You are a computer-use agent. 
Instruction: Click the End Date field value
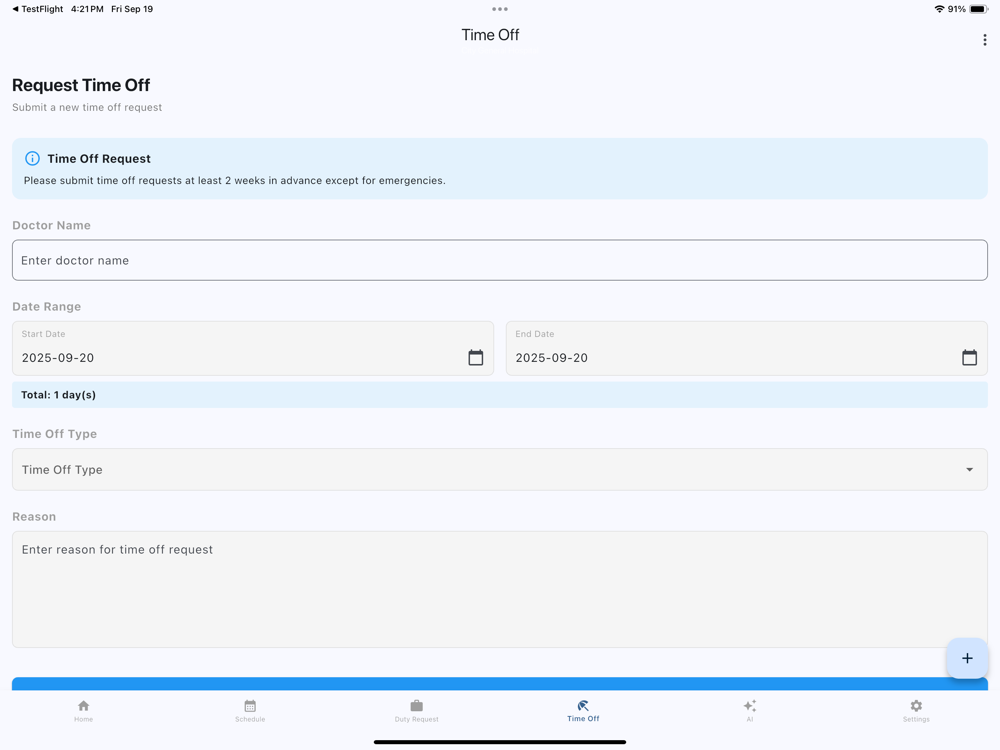[x=552, y=358]
